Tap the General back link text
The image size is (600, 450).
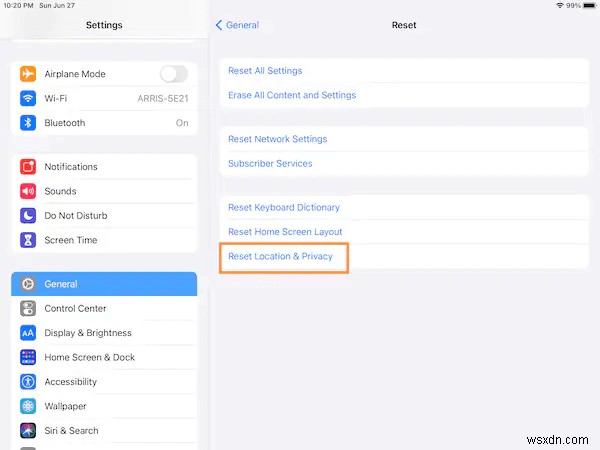click(243, 25)
